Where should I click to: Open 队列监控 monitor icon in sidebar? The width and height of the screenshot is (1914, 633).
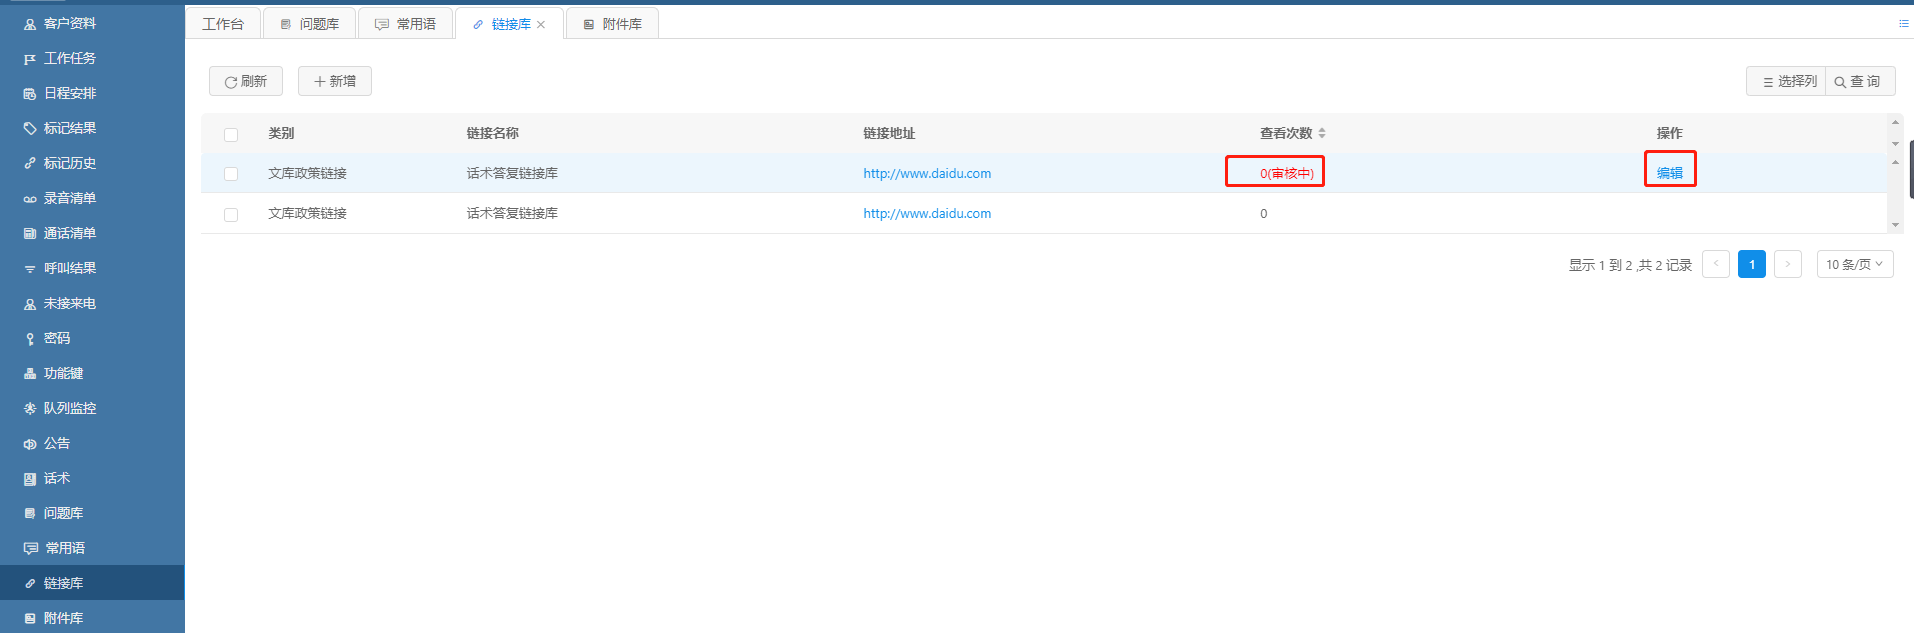pos(30,409)
